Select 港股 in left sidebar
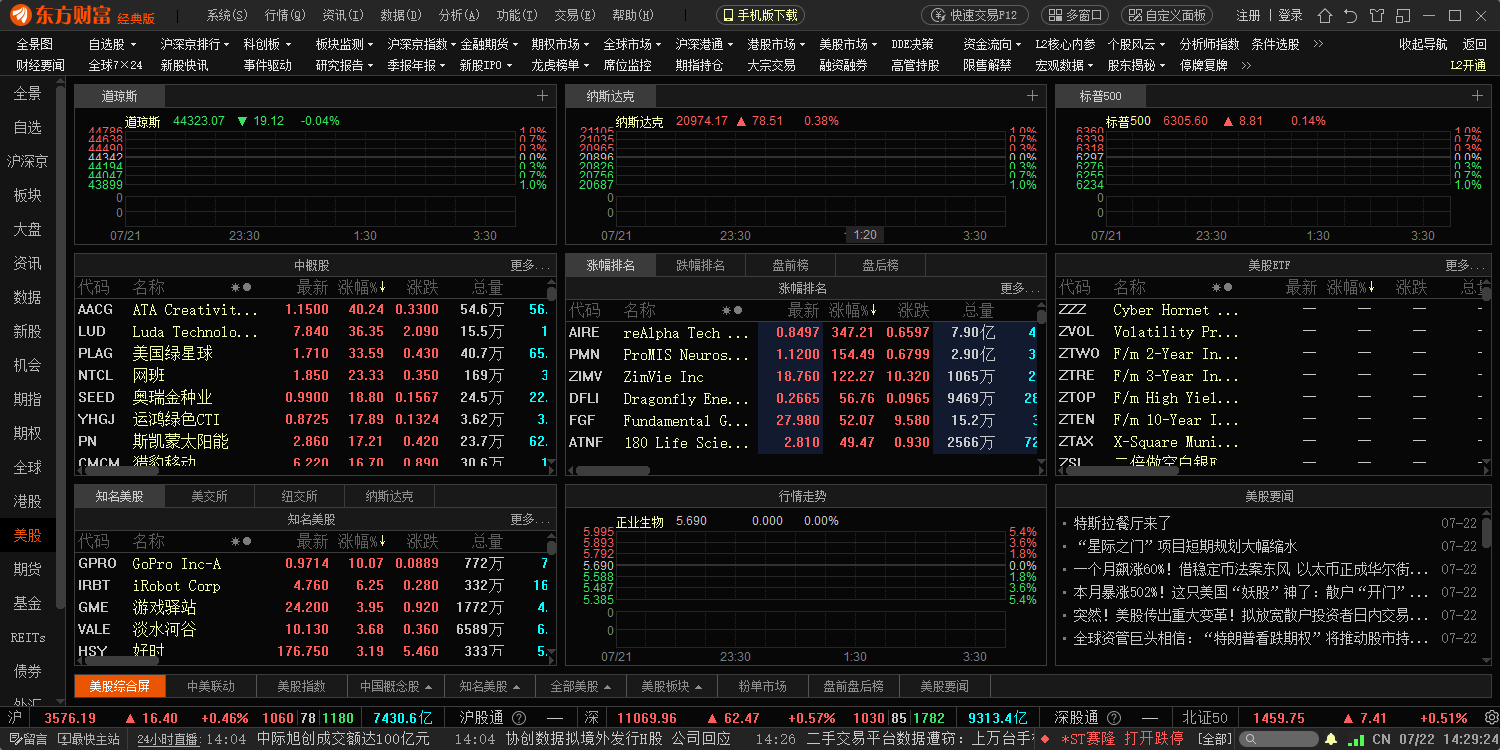 click(x=27, y=501)
